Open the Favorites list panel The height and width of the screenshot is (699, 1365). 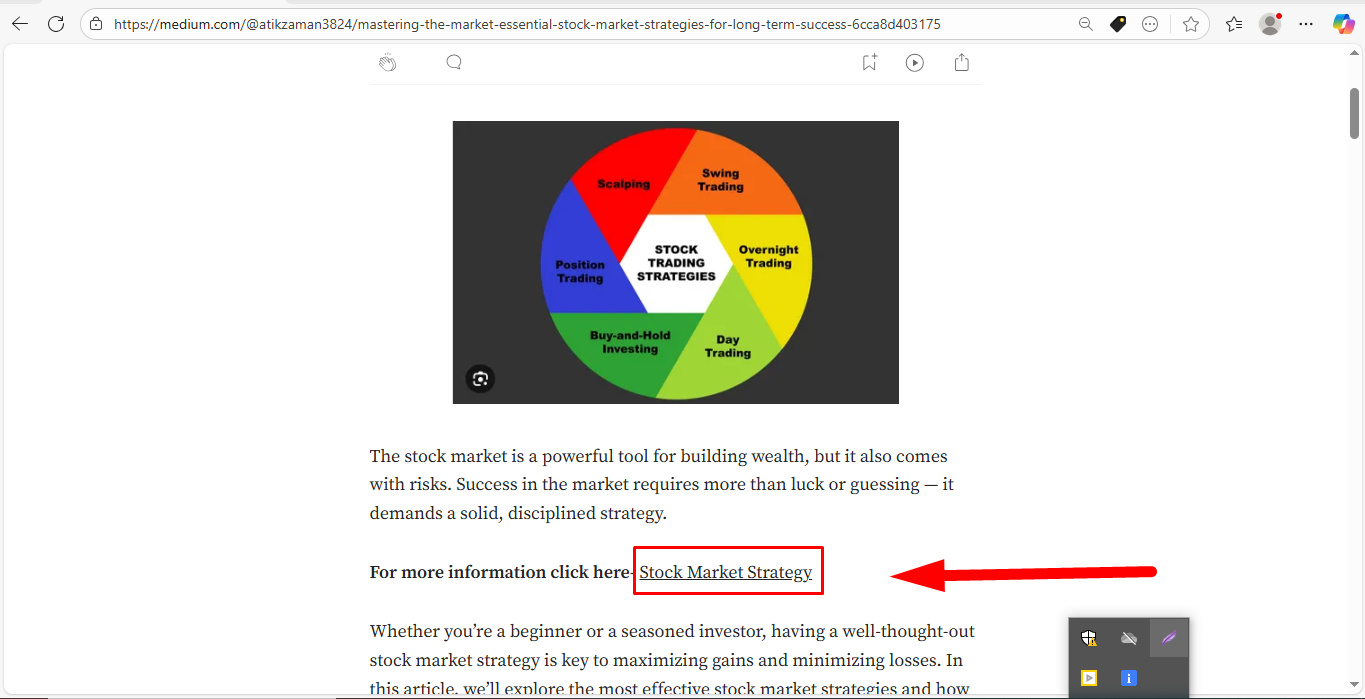(x=1234, y=24)
